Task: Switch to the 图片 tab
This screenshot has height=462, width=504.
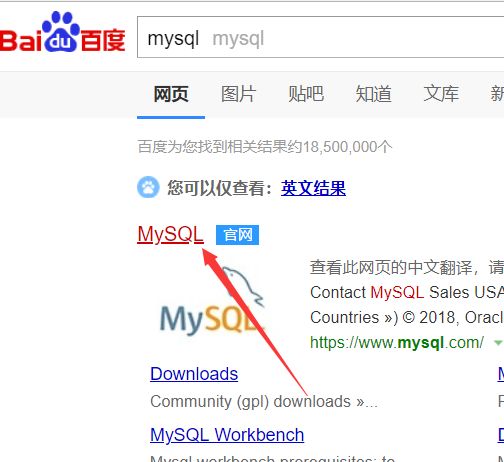Action: pyautogui.click(x=239, y=94)
